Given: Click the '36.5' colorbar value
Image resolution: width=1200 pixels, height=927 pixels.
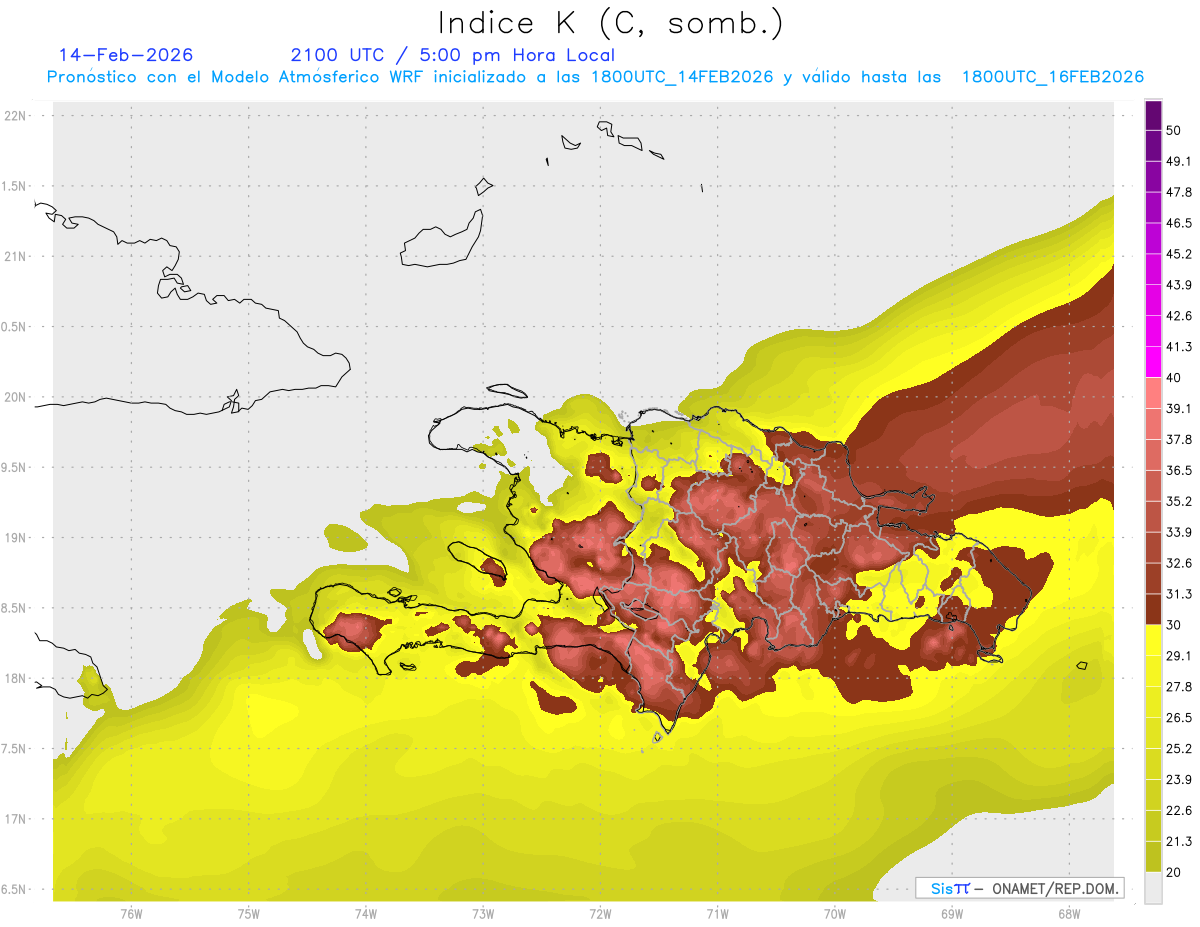Looking at the screenshot, I should click(x=1179, y=470).
